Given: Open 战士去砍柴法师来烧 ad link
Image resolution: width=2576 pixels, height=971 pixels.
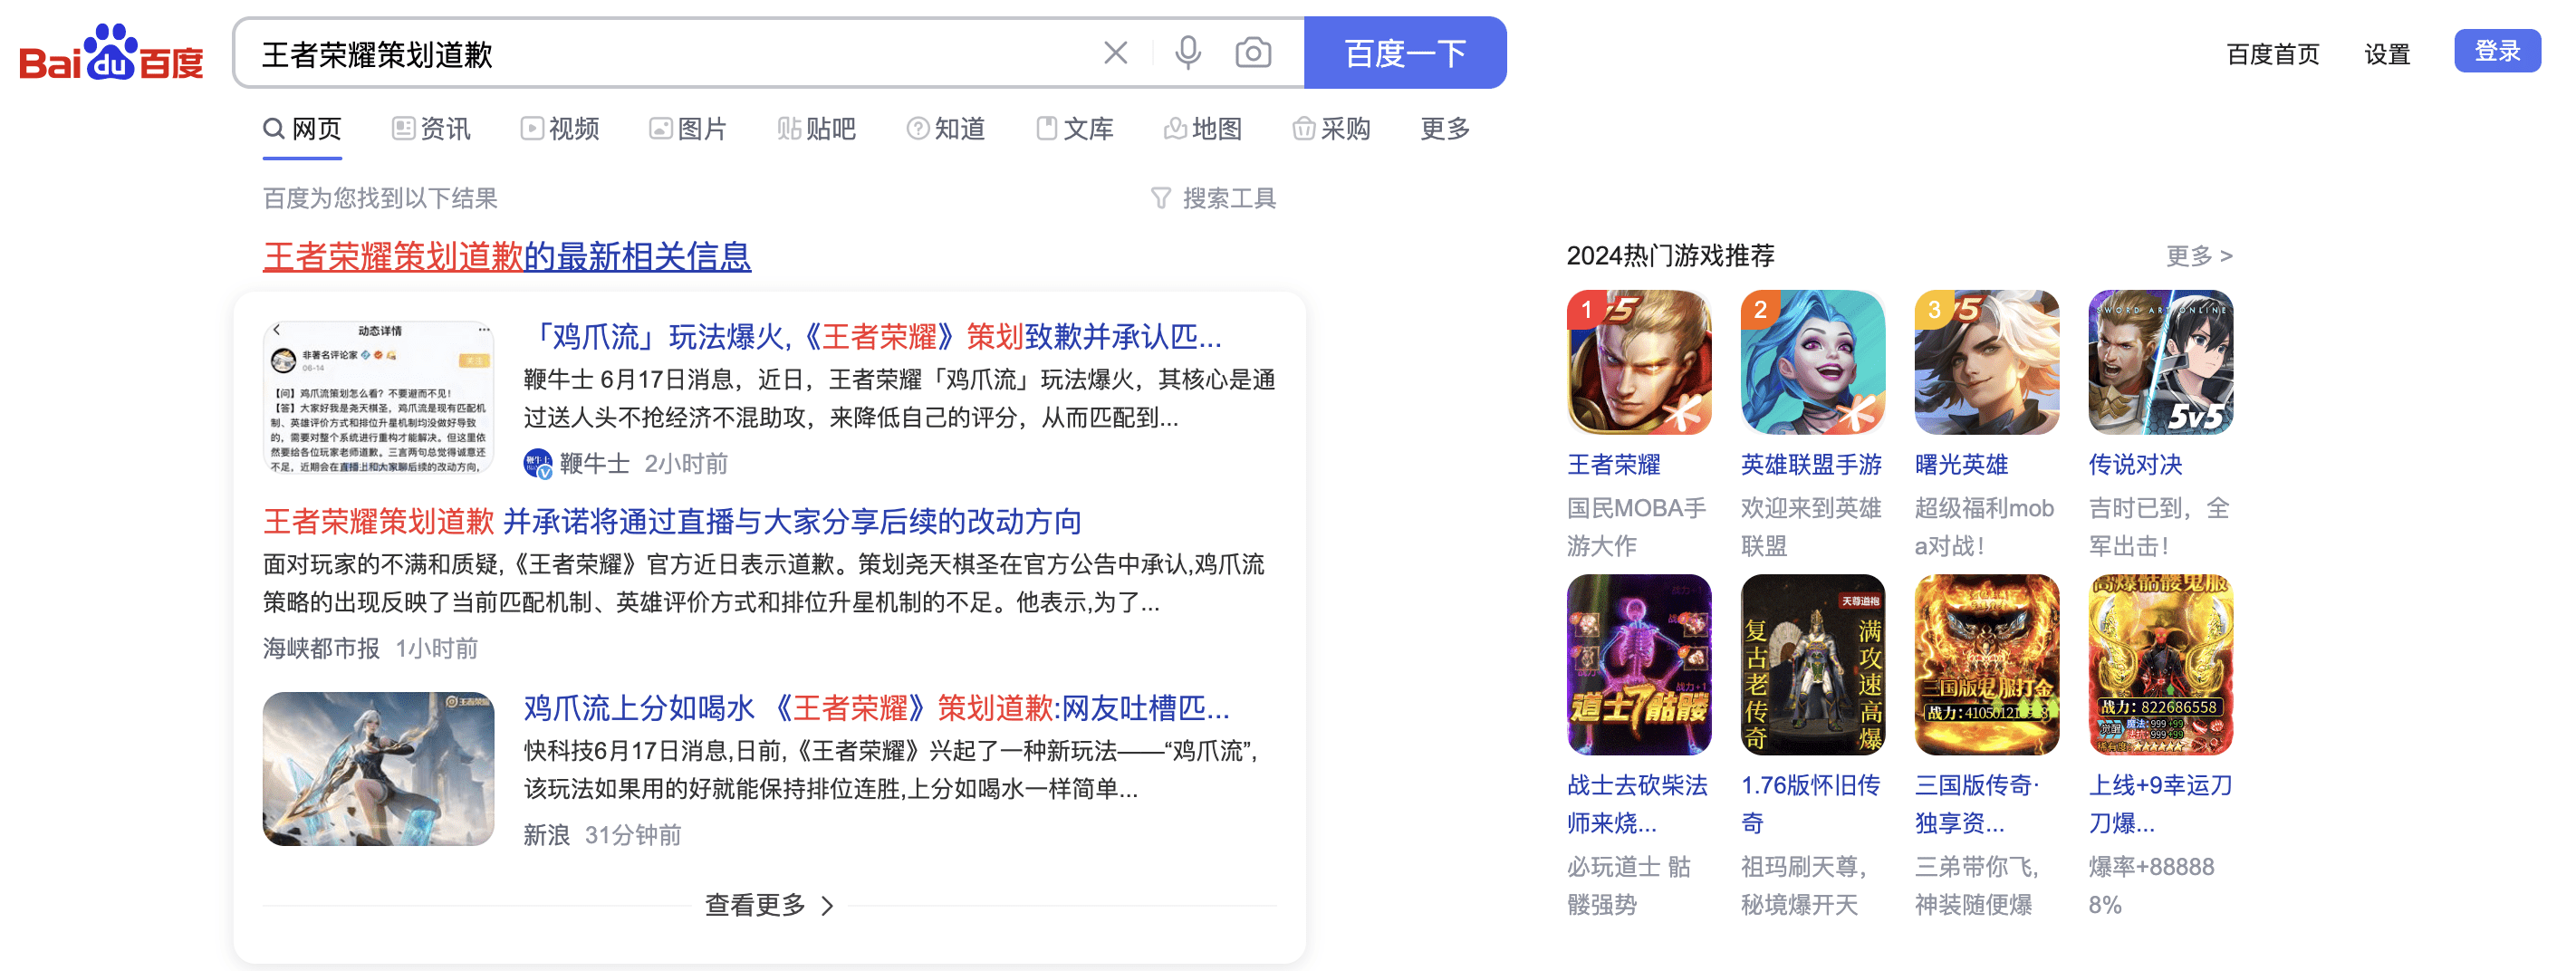Looking at the screenshot, I should (1637, 804).
